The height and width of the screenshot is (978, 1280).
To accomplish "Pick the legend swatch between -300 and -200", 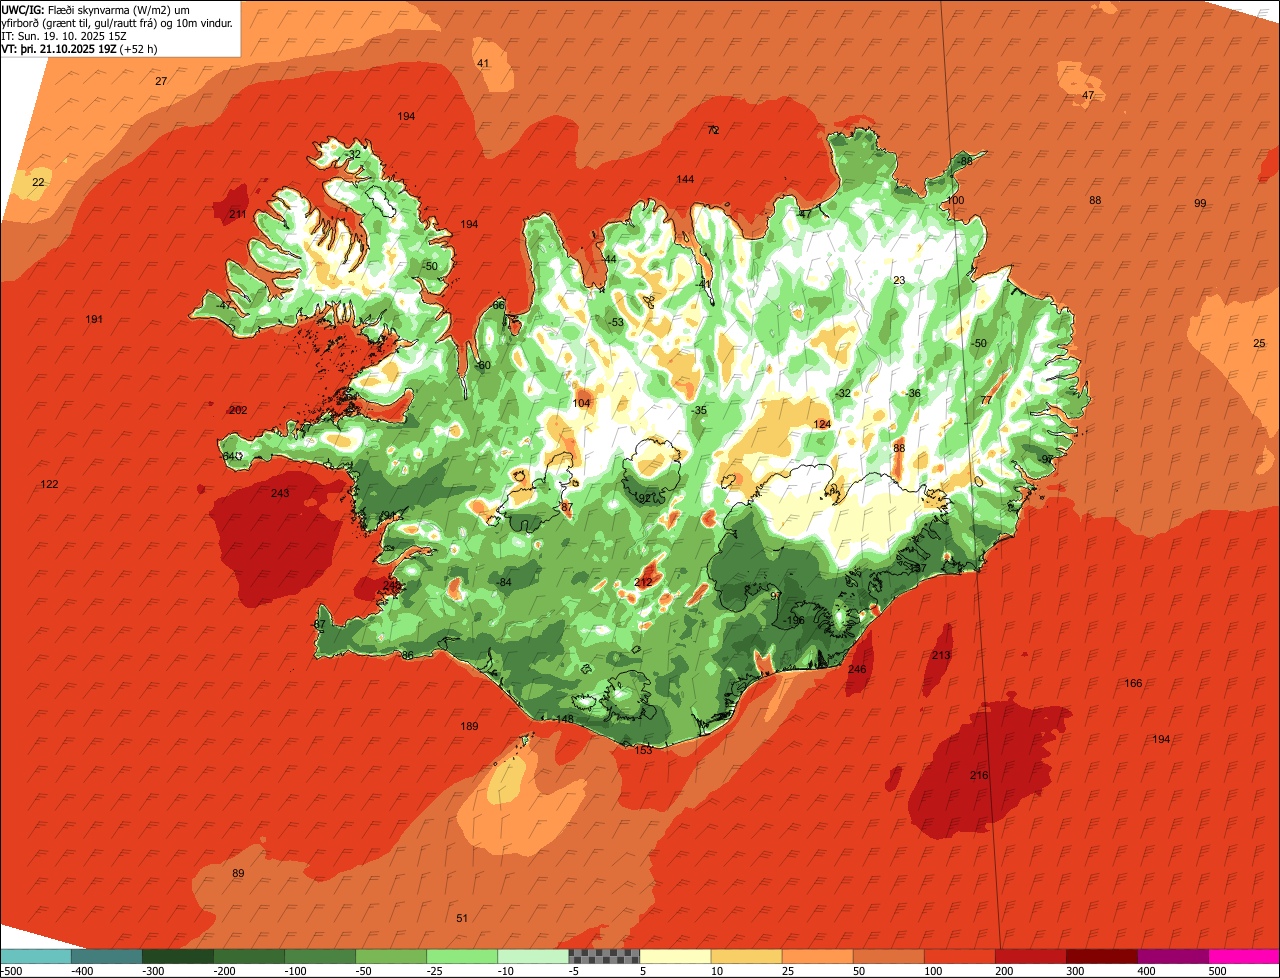I will tap(178, 957).
